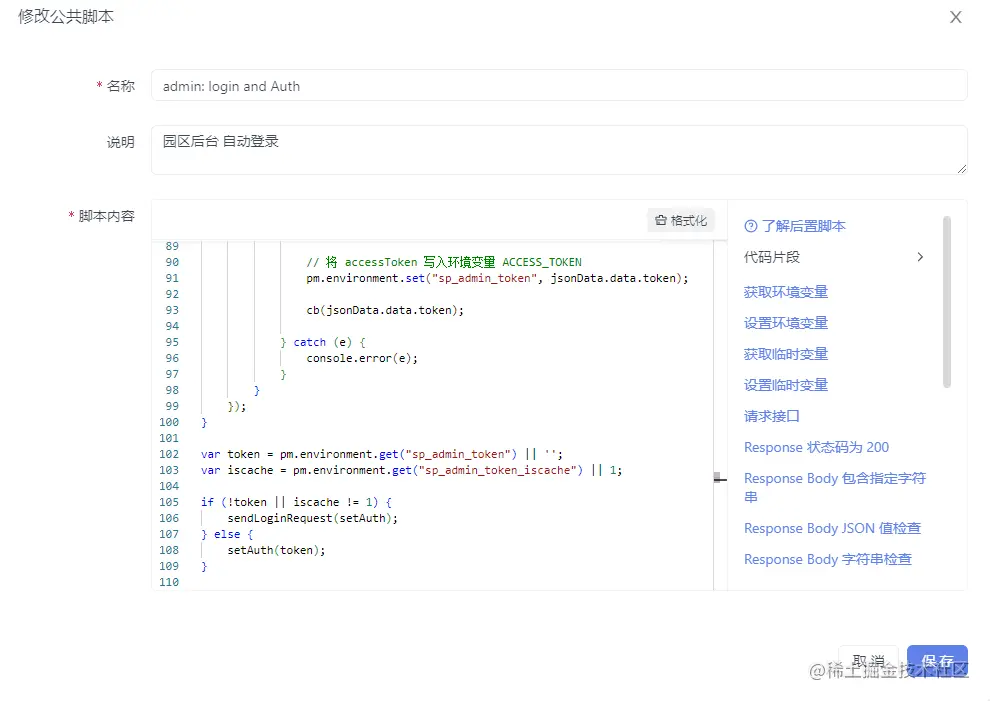
Task: Click the help question-mark icon
Action: pos(751,226)
